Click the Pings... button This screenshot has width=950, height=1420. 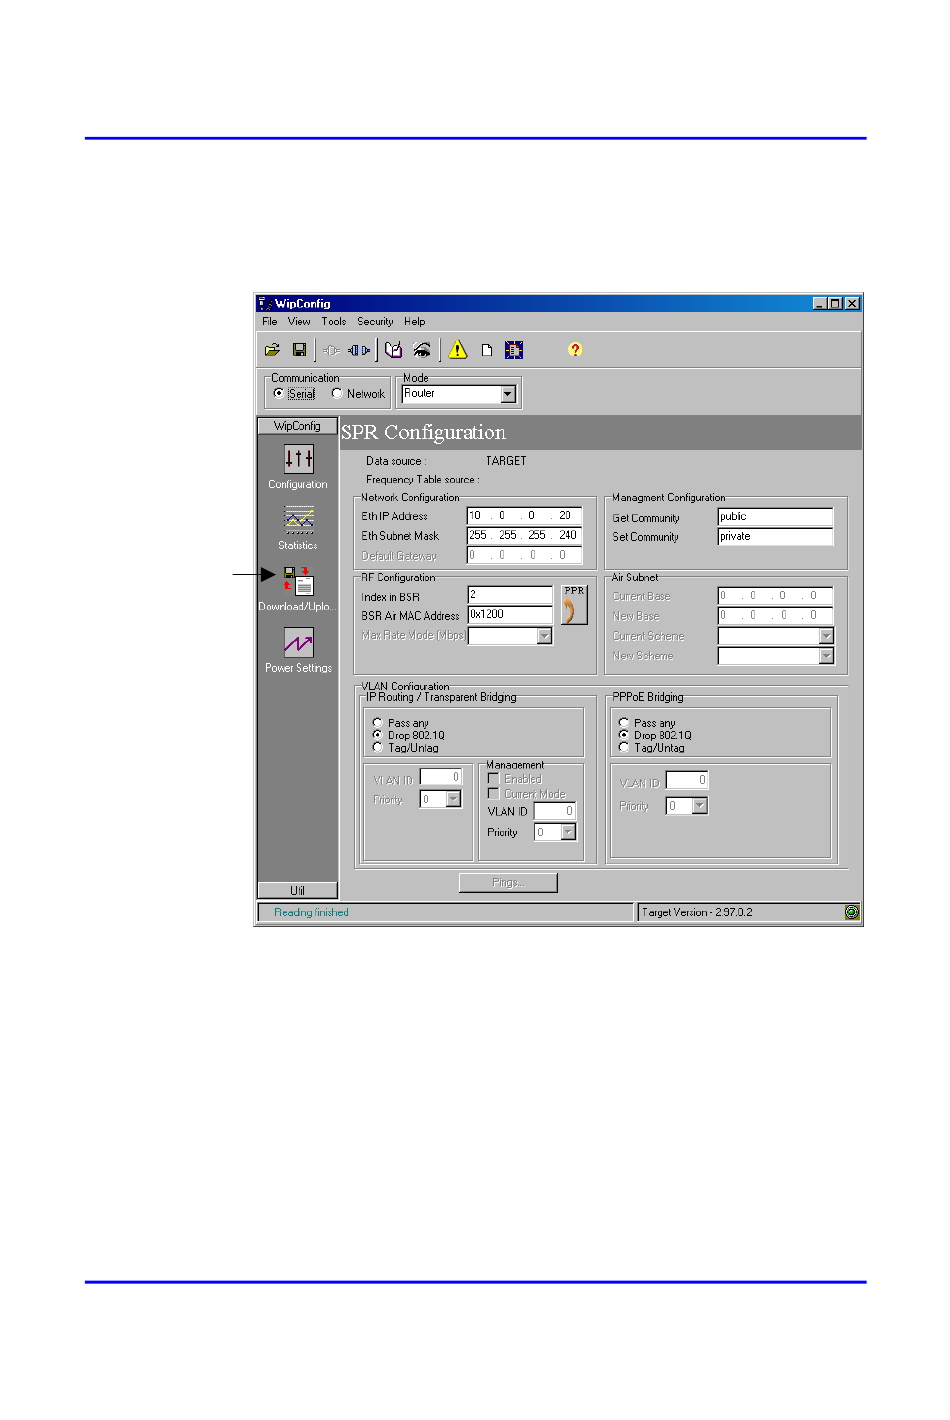pyautogui.click(x=508, y=883)
